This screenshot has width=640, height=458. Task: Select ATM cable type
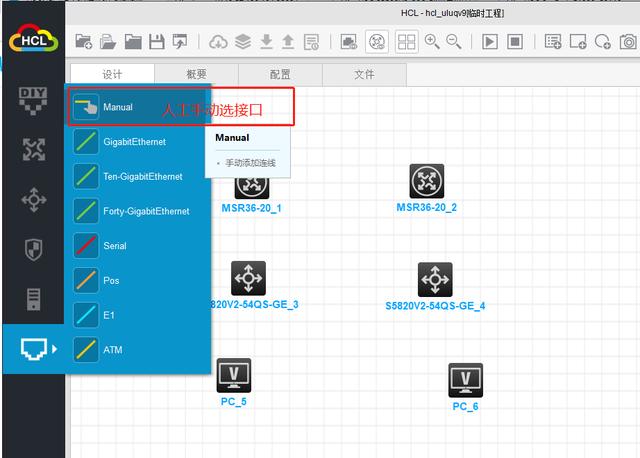click(138, 350)
